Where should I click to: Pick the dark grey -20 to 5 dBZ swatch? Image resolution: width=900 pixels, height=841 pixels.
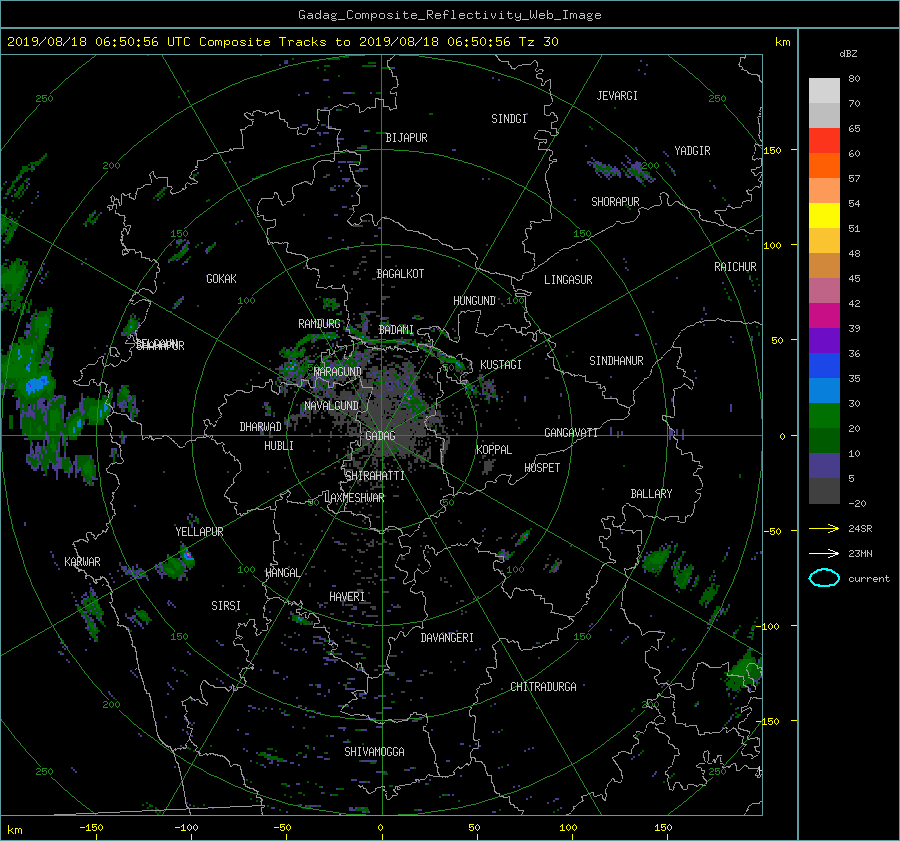(824, 490)
